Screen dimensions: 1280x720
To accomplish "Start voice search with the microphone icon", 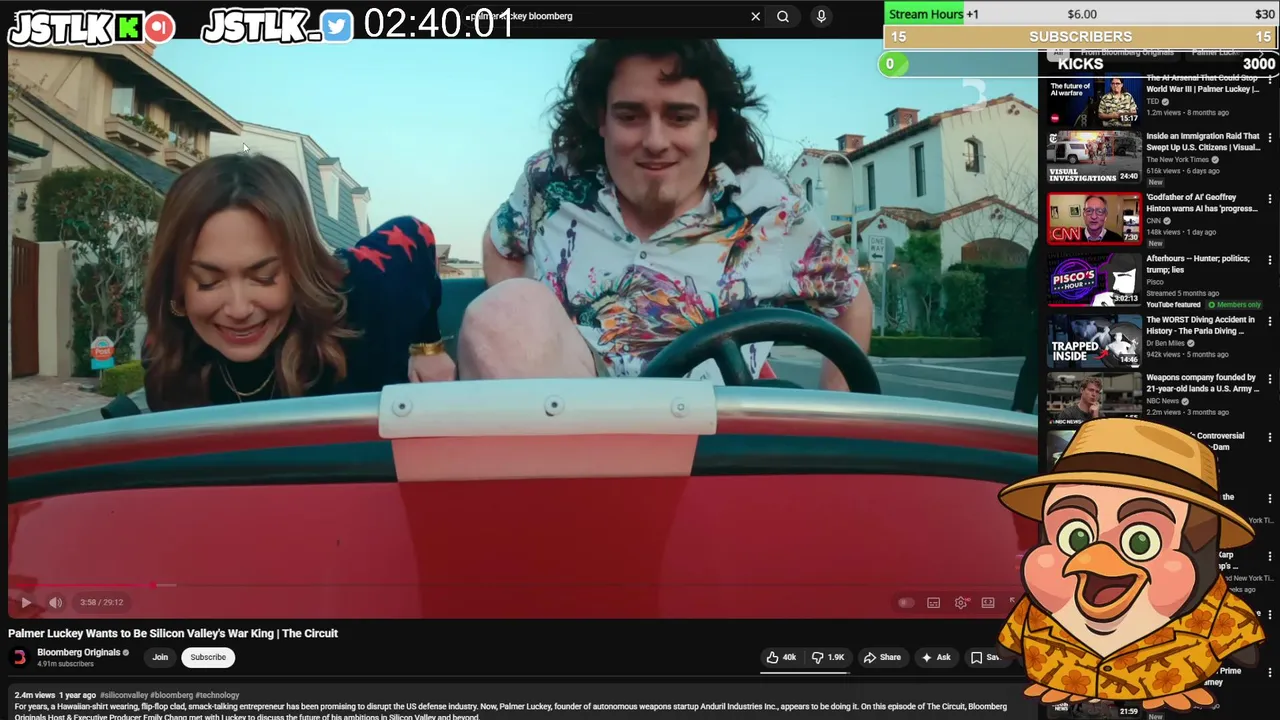I will tap(821, 16).
